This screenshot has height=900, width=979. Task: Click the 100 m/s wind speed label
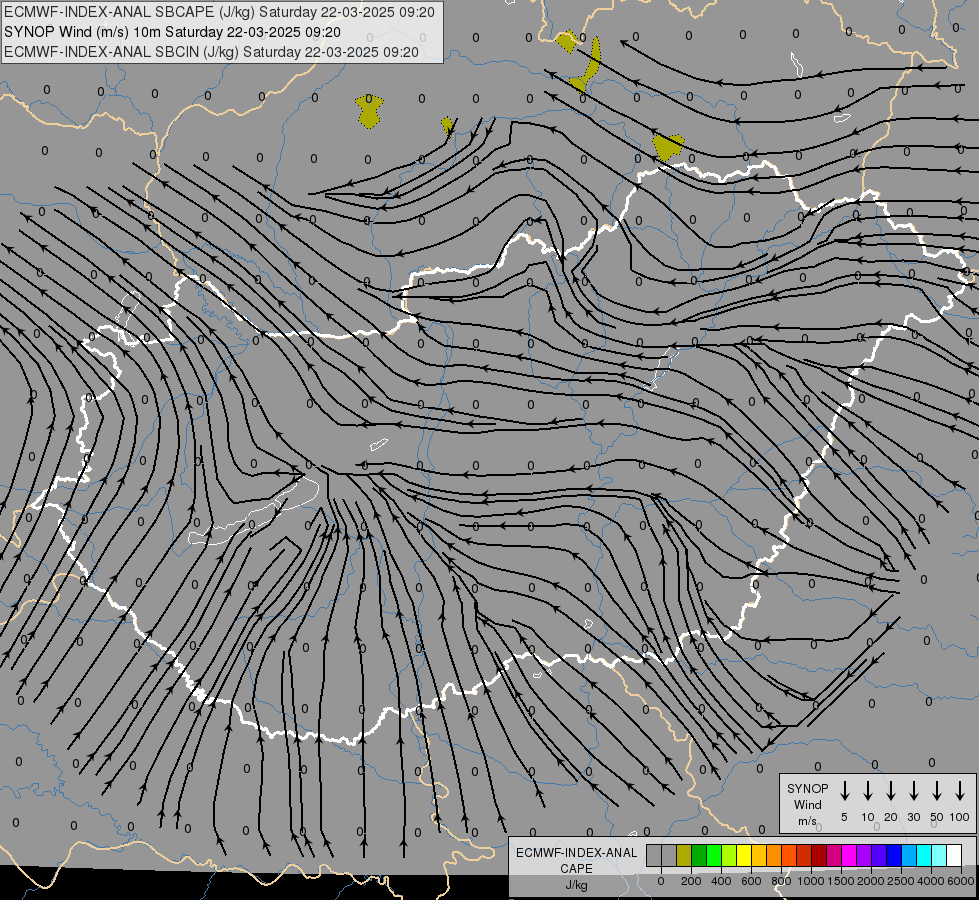pyautogui.click(x=960, y=817)
